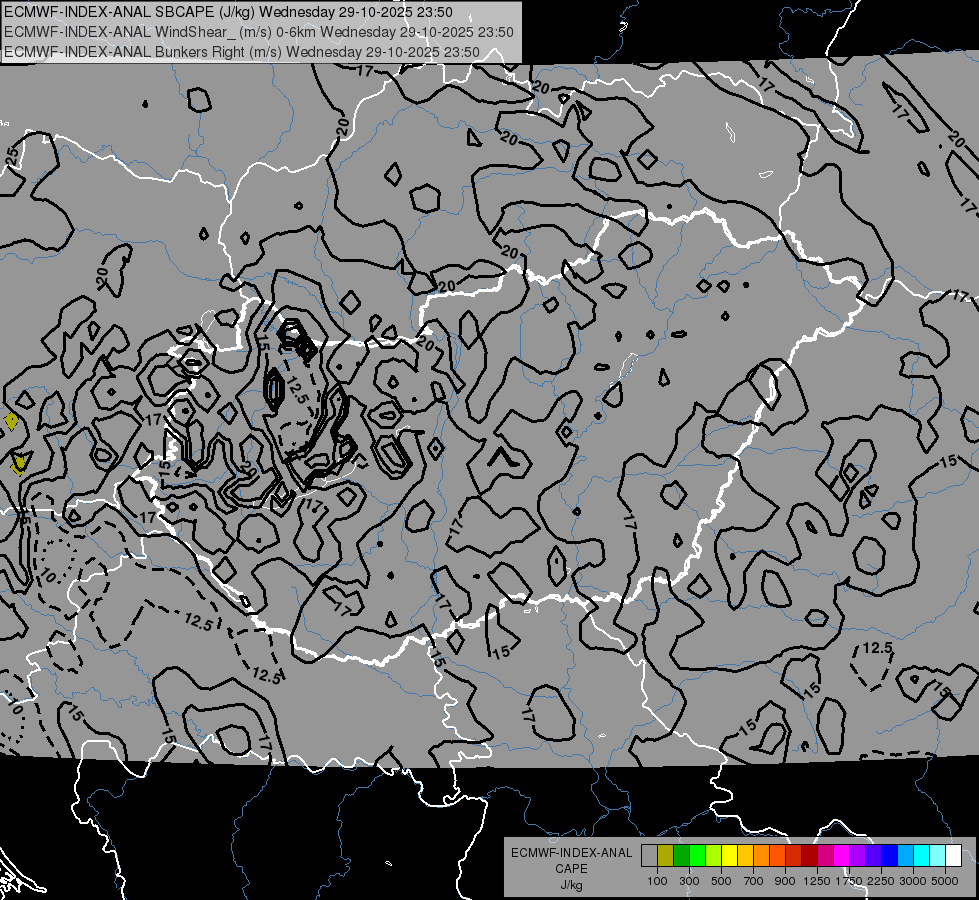Click the CAPE label in the colorbar legend
Image resolution: width=979 pixels, height=900 pixels.
571,869
